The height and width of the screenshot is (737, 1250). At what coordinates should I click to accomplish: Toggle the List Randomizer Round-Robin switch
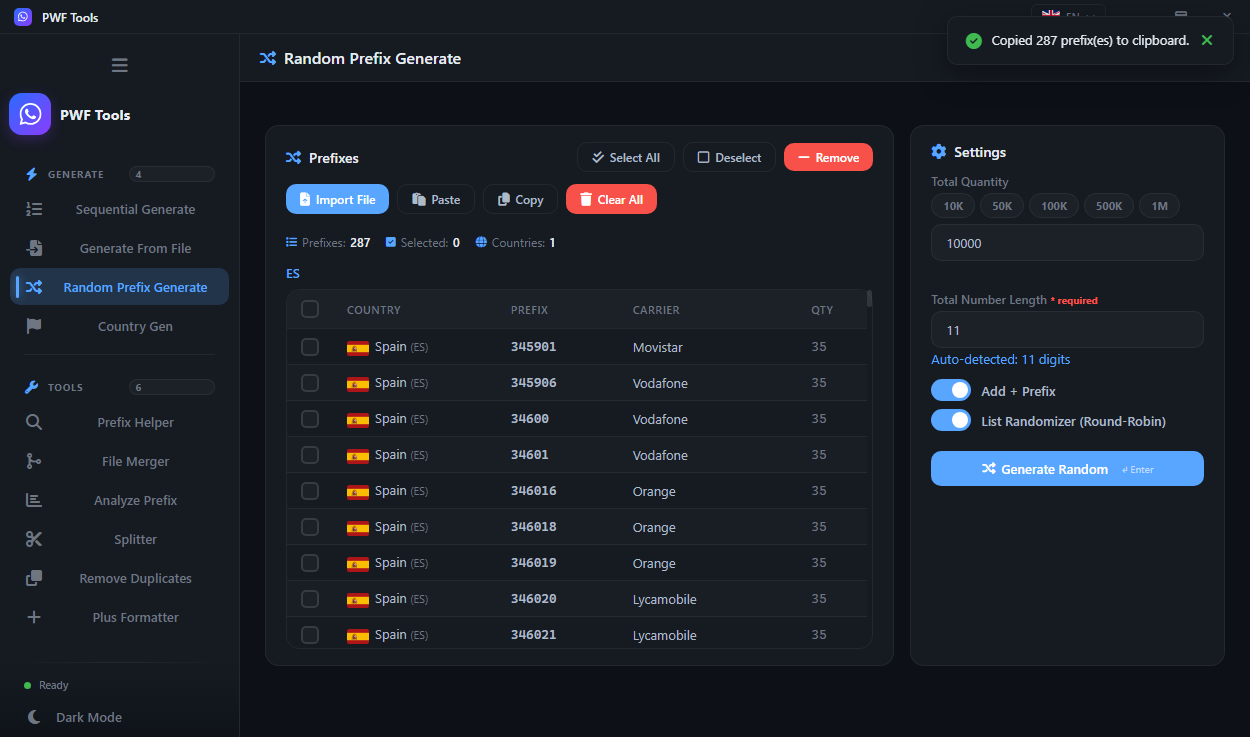[x=951, y=420]
